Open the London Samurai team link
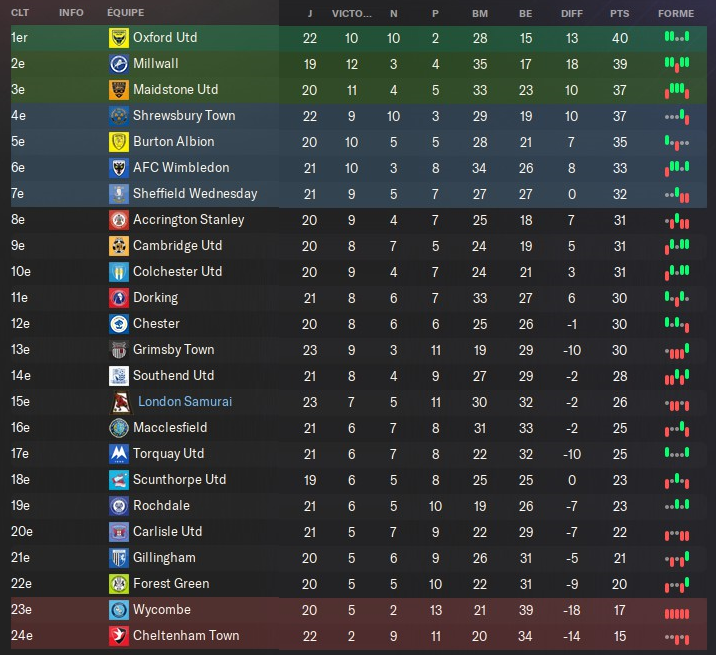716x655 pixels. coord(184,402)
